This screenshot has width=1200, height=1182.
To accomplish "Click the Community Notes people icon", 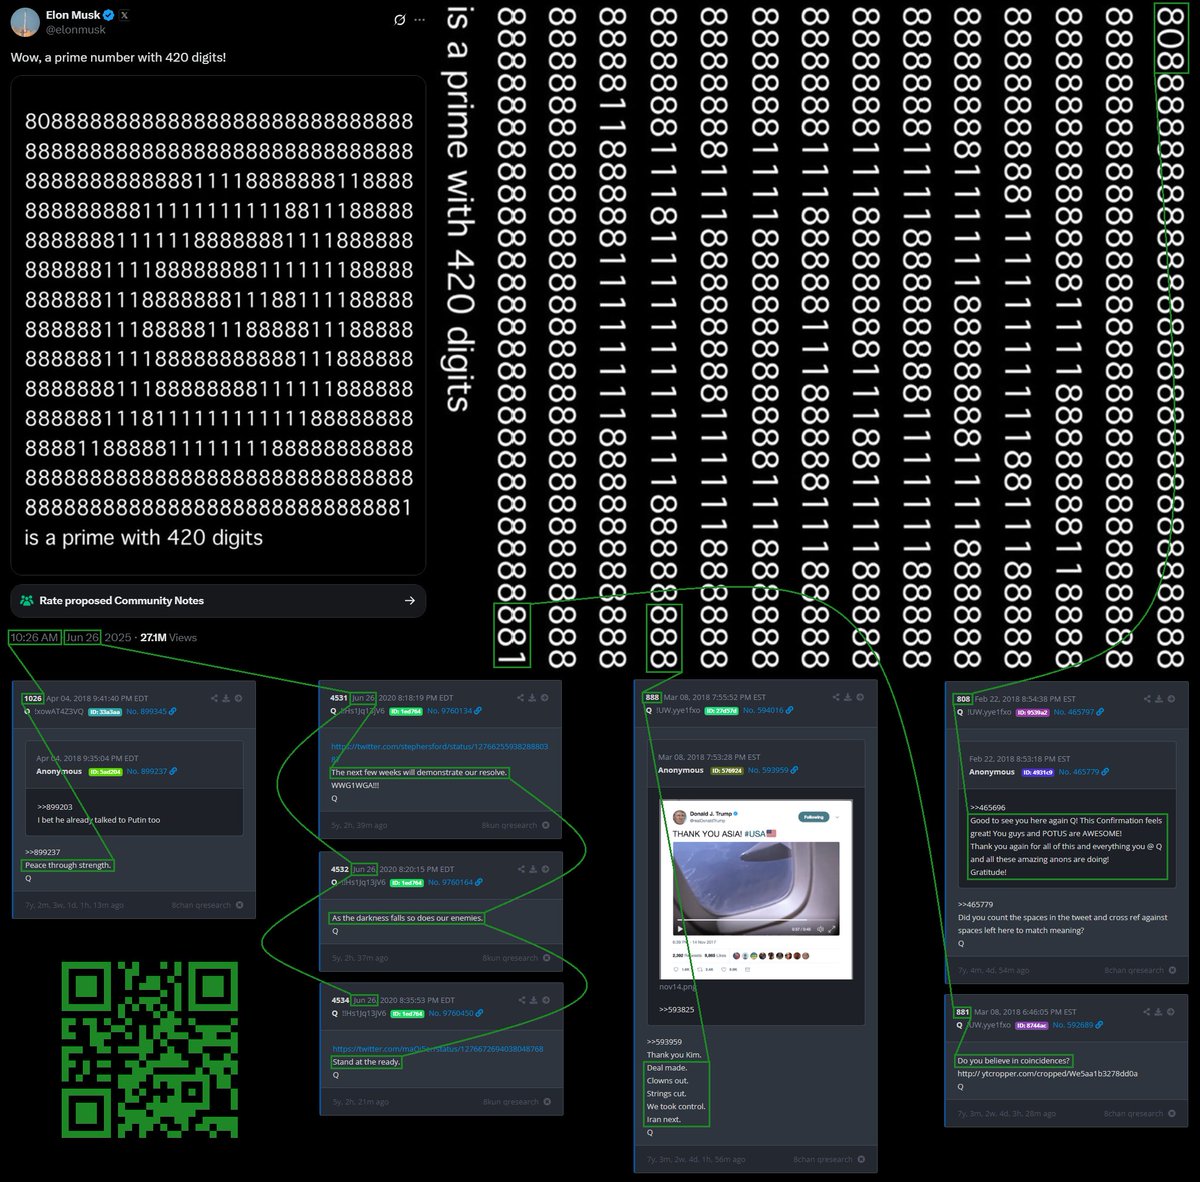I will [x=26, y=601].
